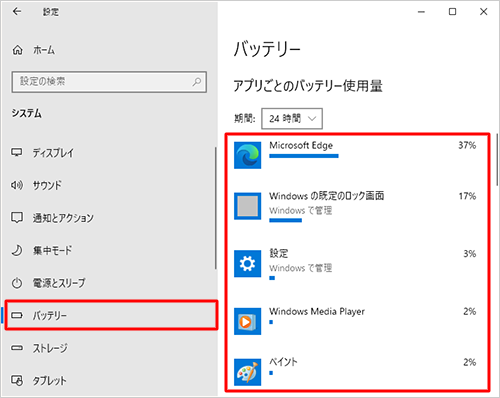The height and width of the screenshot is (398, 500).
Task: Minimize the Settings window
Action: [421, 12]
